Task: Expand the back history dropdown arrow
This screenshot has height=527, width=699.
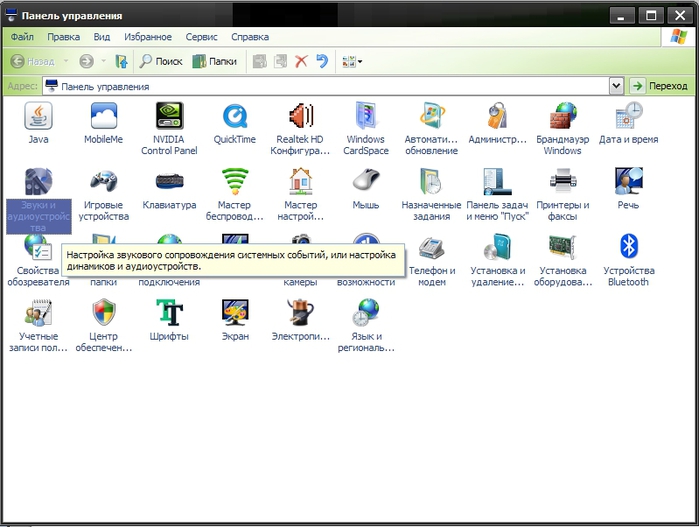Action: click(66, 61)
